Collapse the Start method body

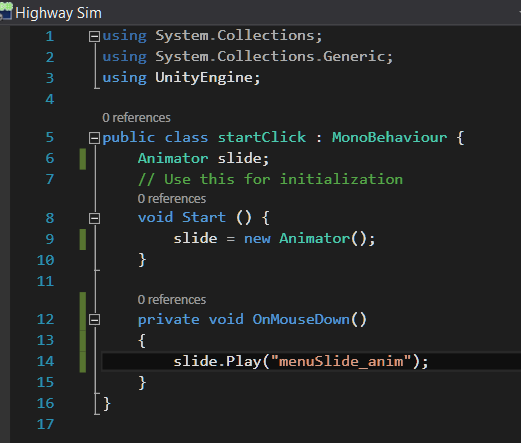coord(94,218)
